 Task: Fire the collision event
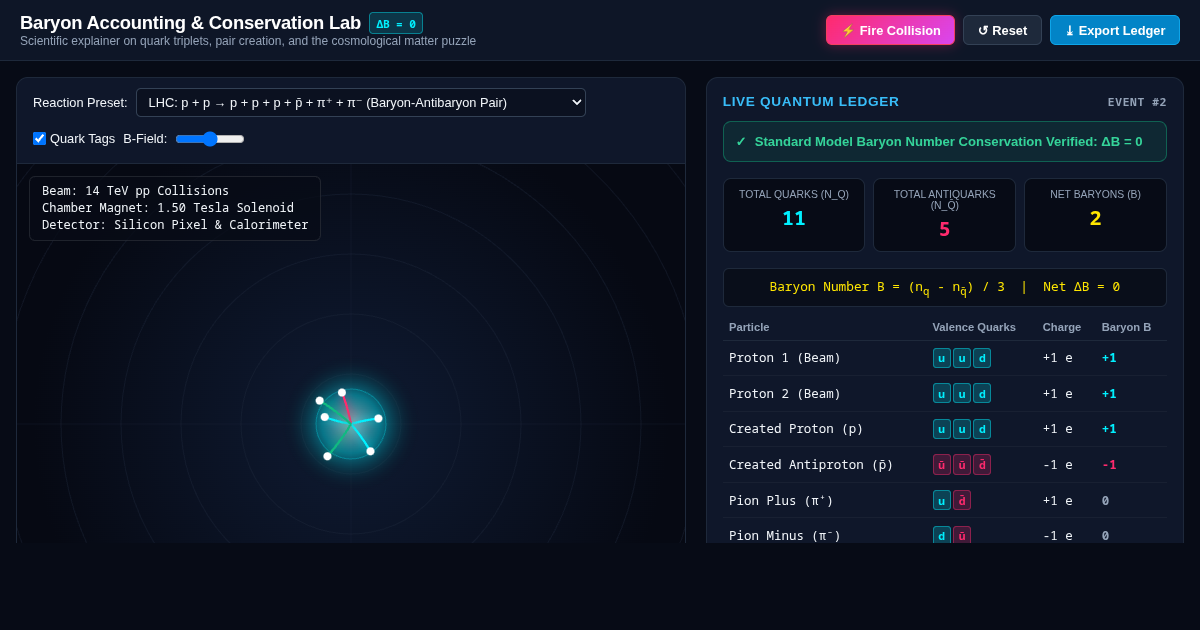(x=890, y=30)
